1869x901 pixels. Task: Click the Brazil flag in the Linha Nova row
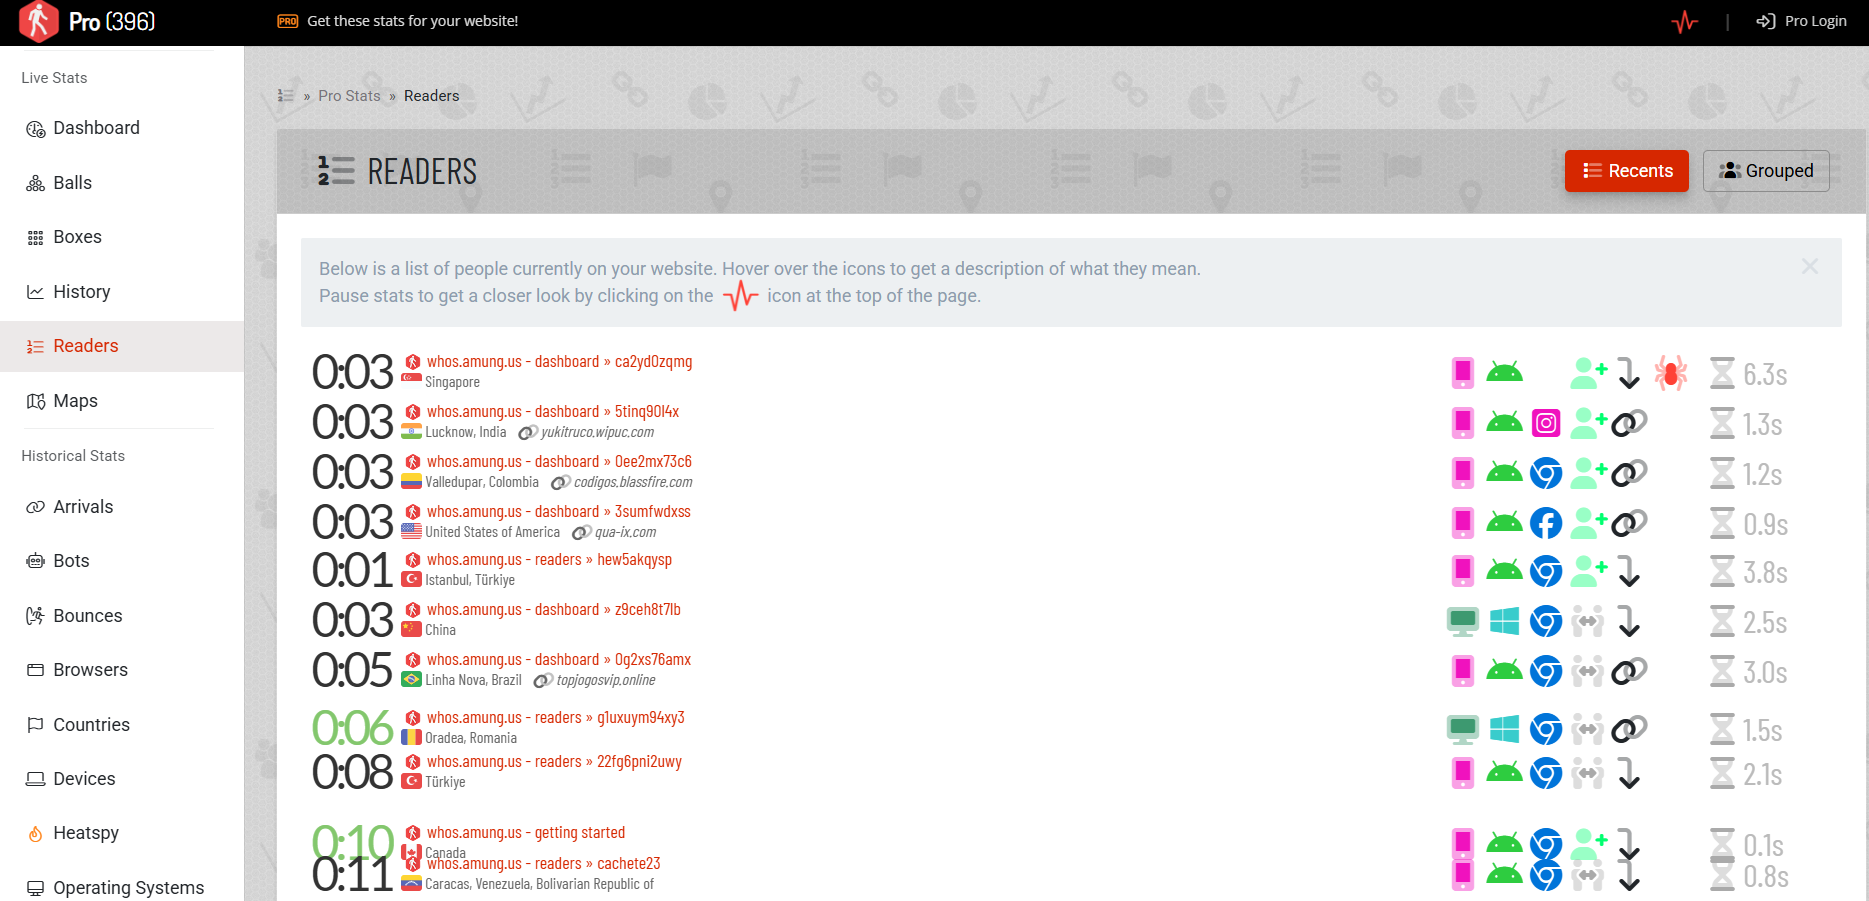411,680
